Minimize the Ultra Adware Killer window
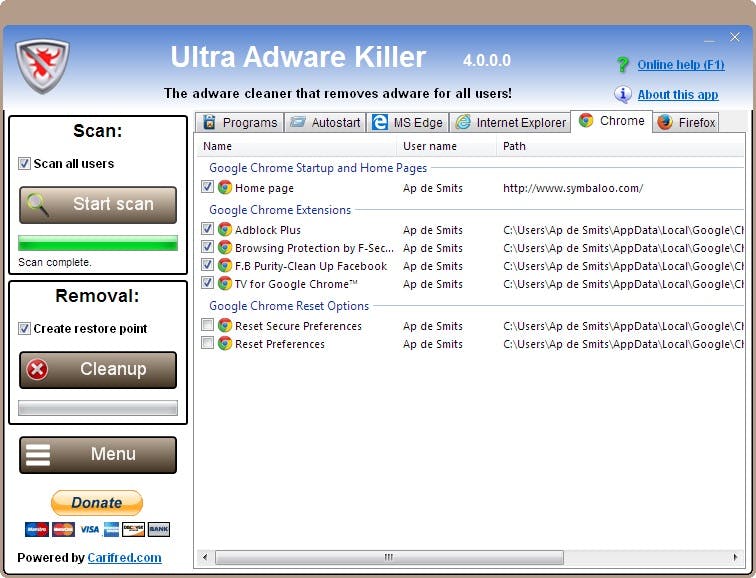 coord(710,39)
